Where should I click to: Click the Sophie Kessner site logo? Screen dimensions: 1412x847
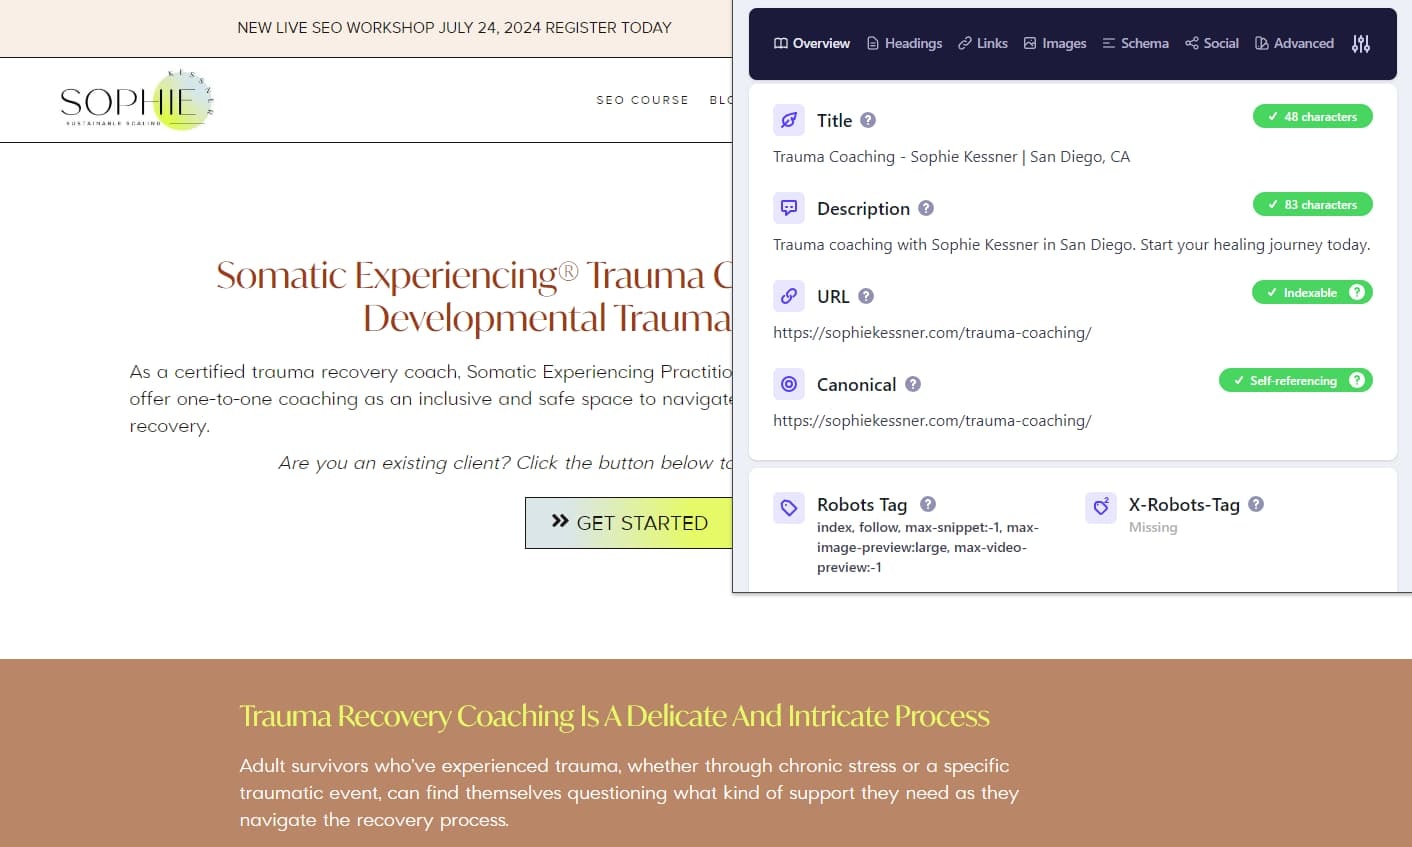click(137, 100)
